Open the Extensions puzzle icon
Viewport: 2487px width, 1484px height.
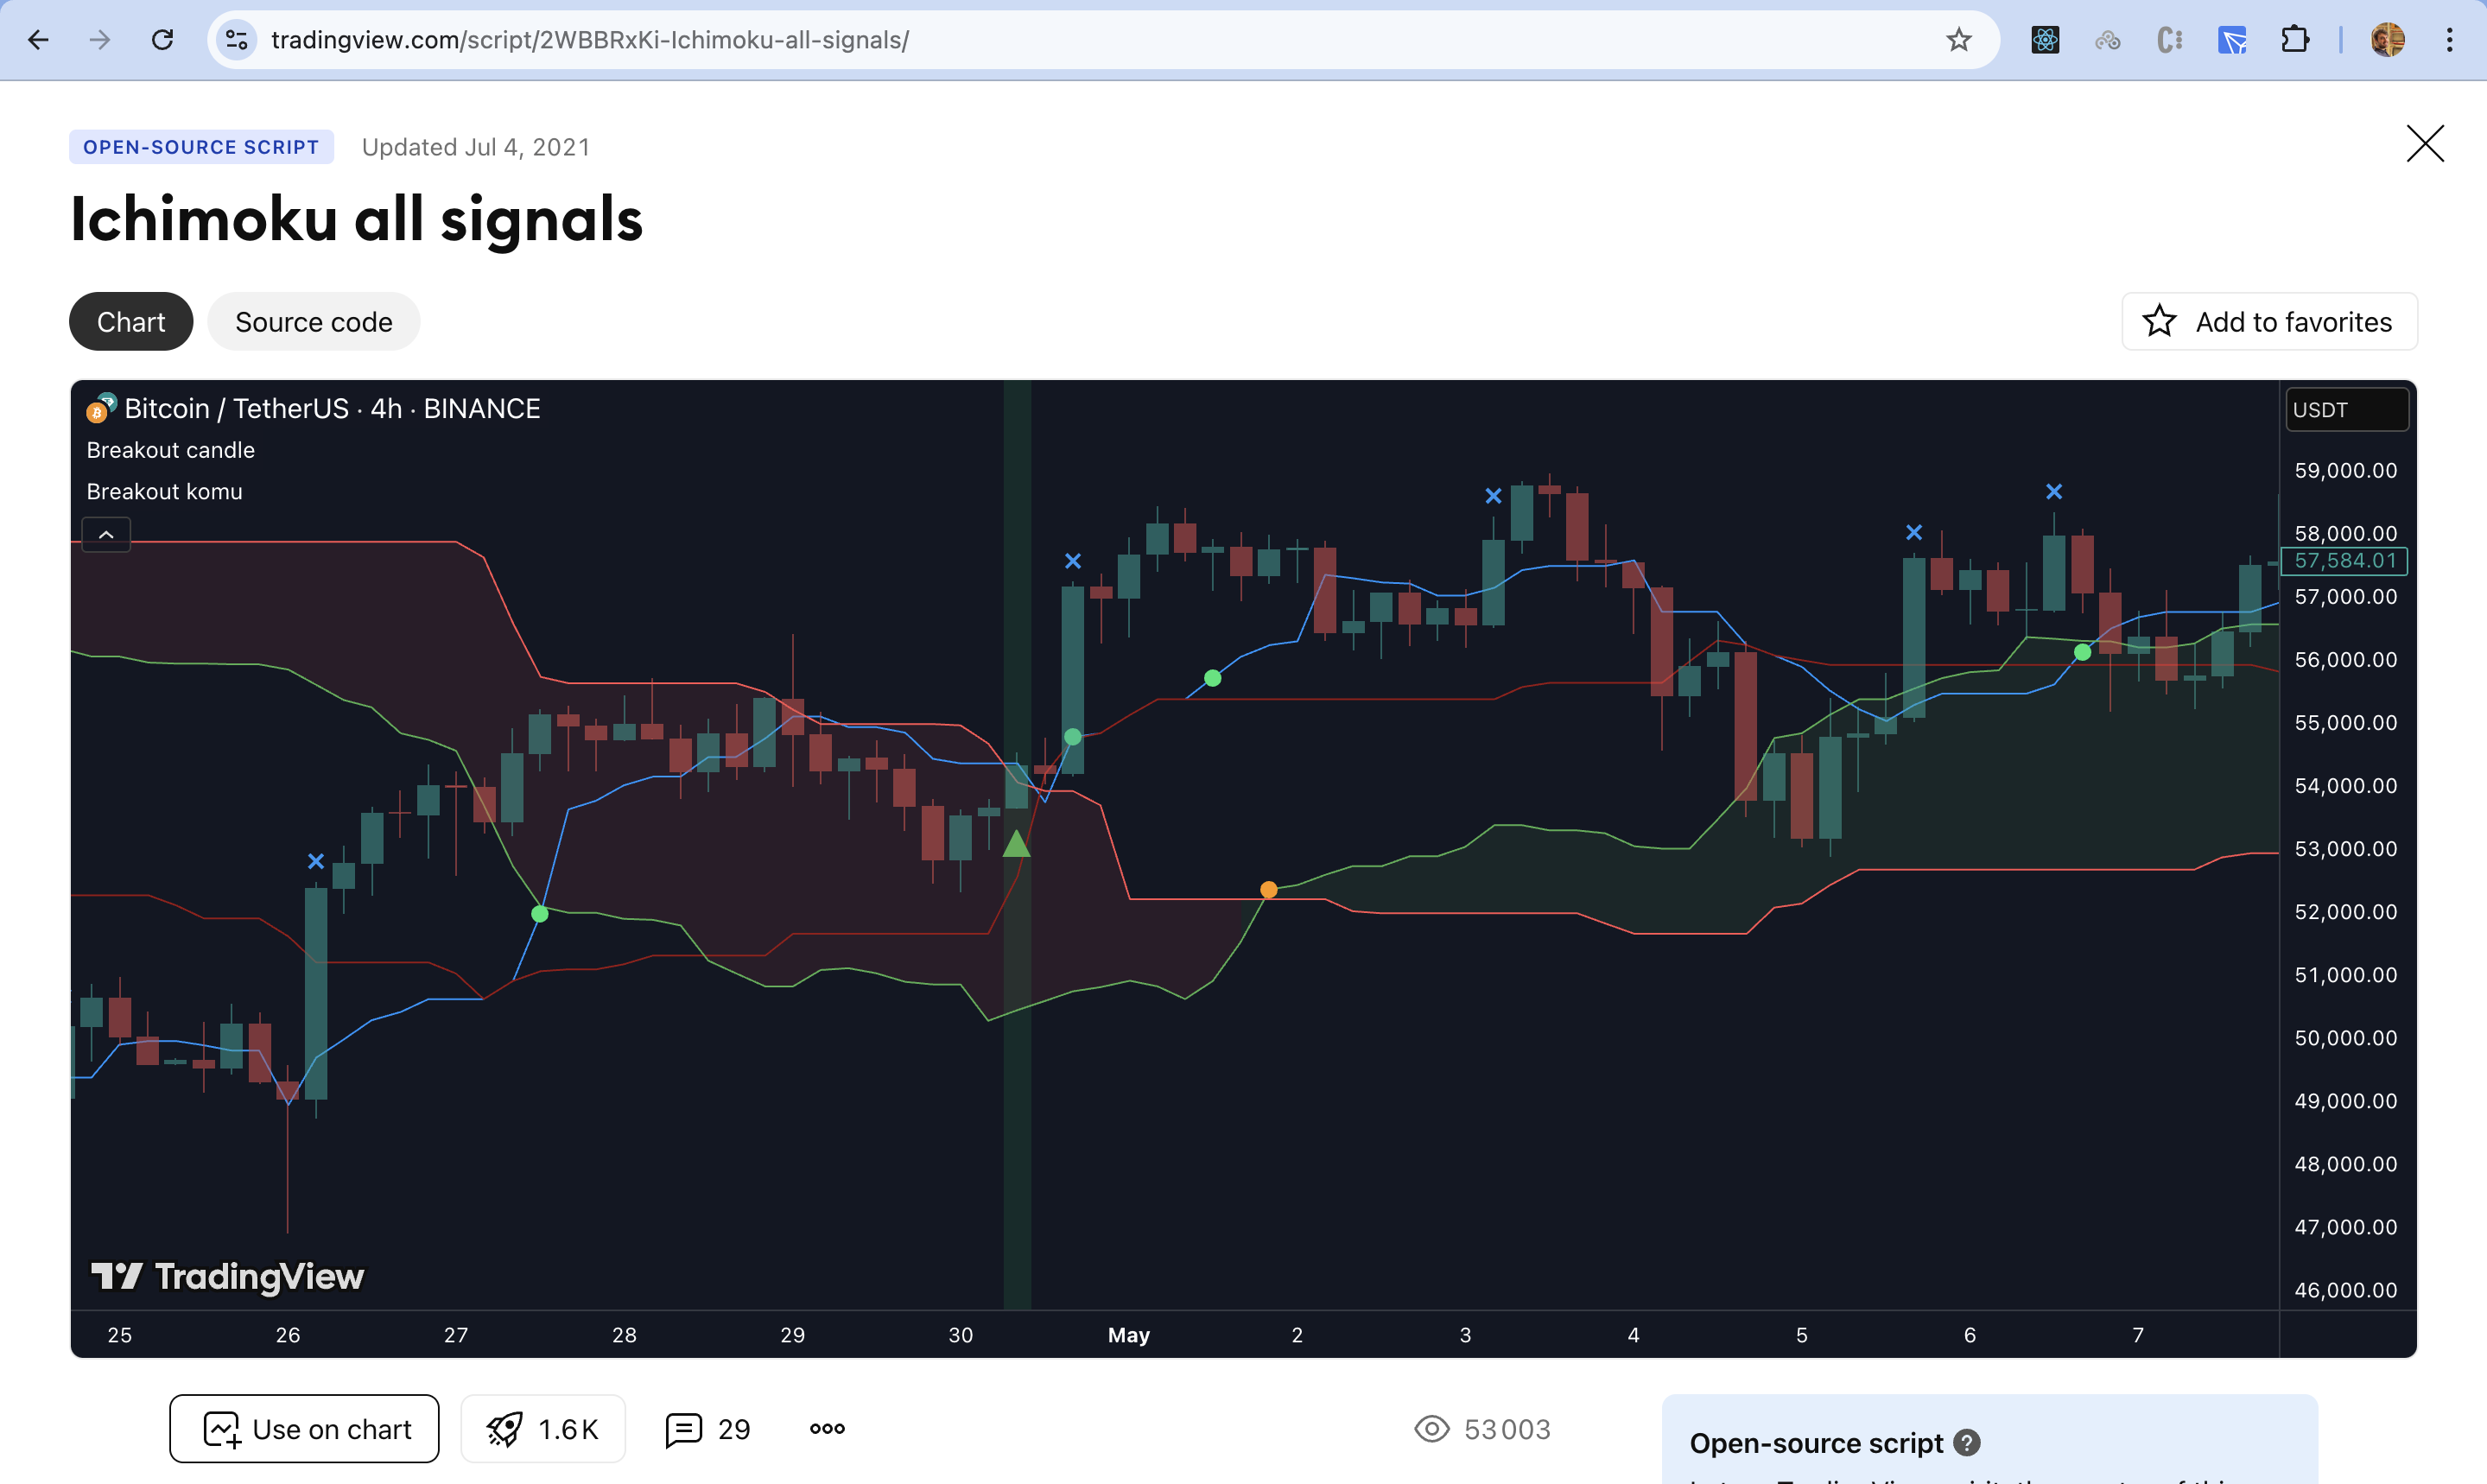coord(2294,40)
